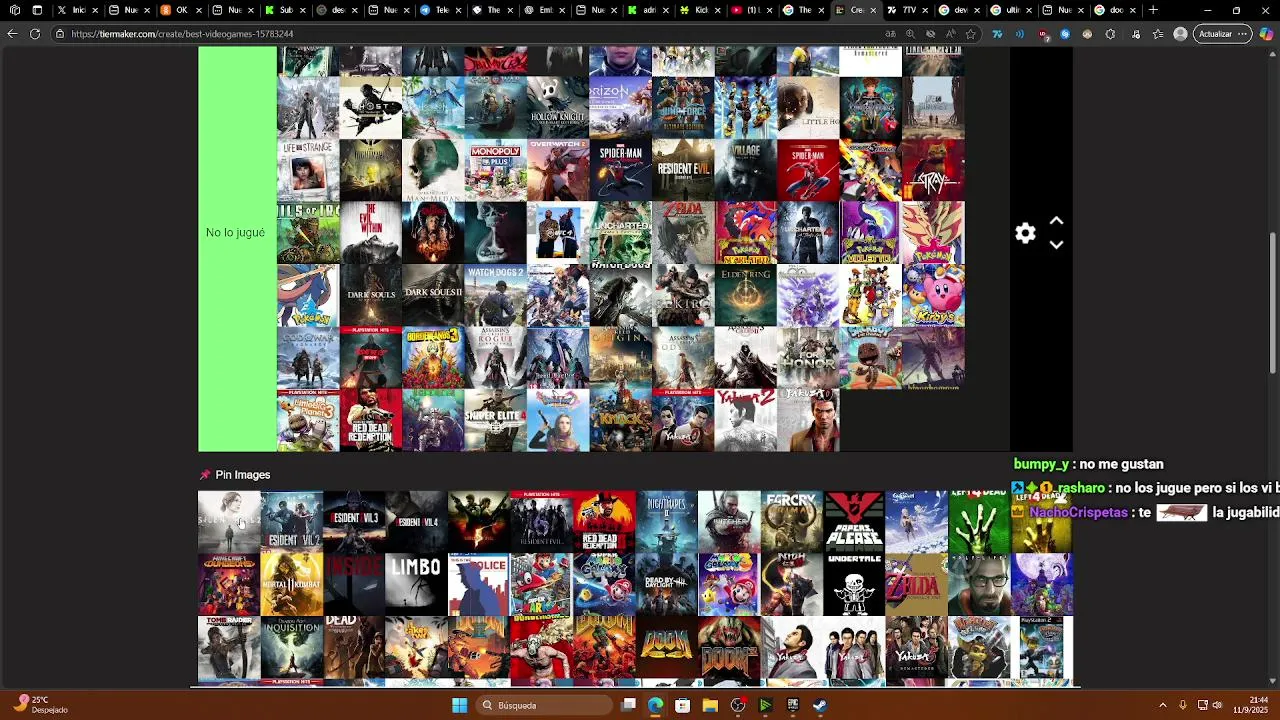This screenshot has width=1280, height=720.
Task: Select Stray in the tier row
Action: [933, 170]
